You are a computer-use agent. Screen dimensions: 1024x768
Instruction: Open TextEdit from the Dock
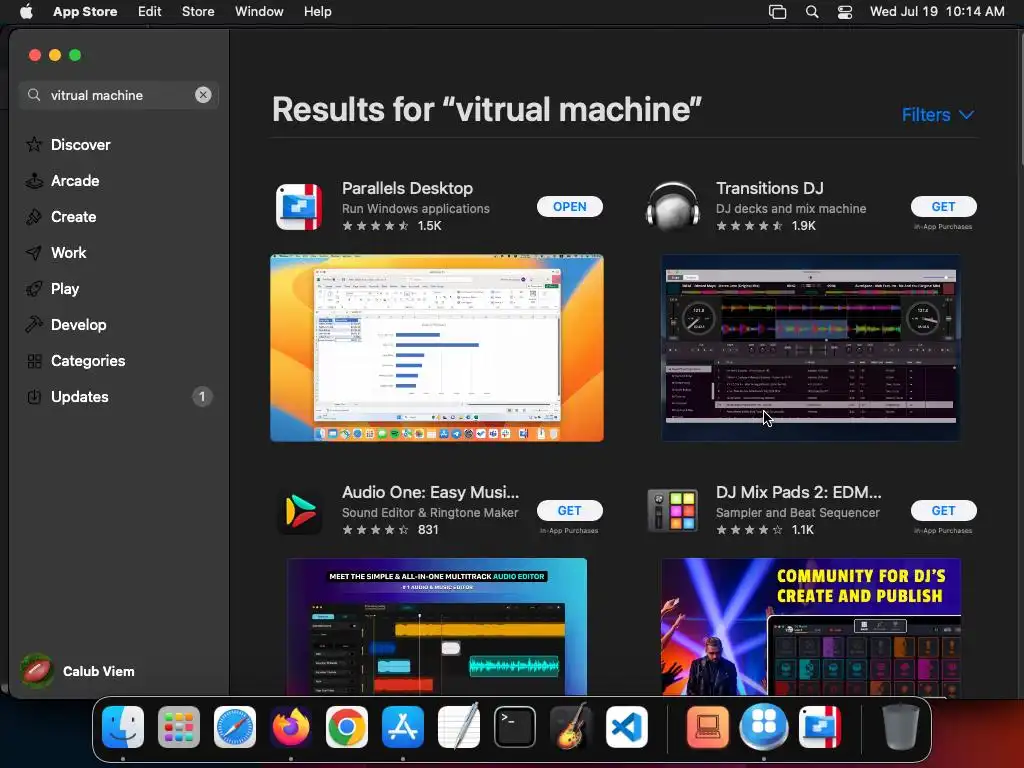[458, 727]
